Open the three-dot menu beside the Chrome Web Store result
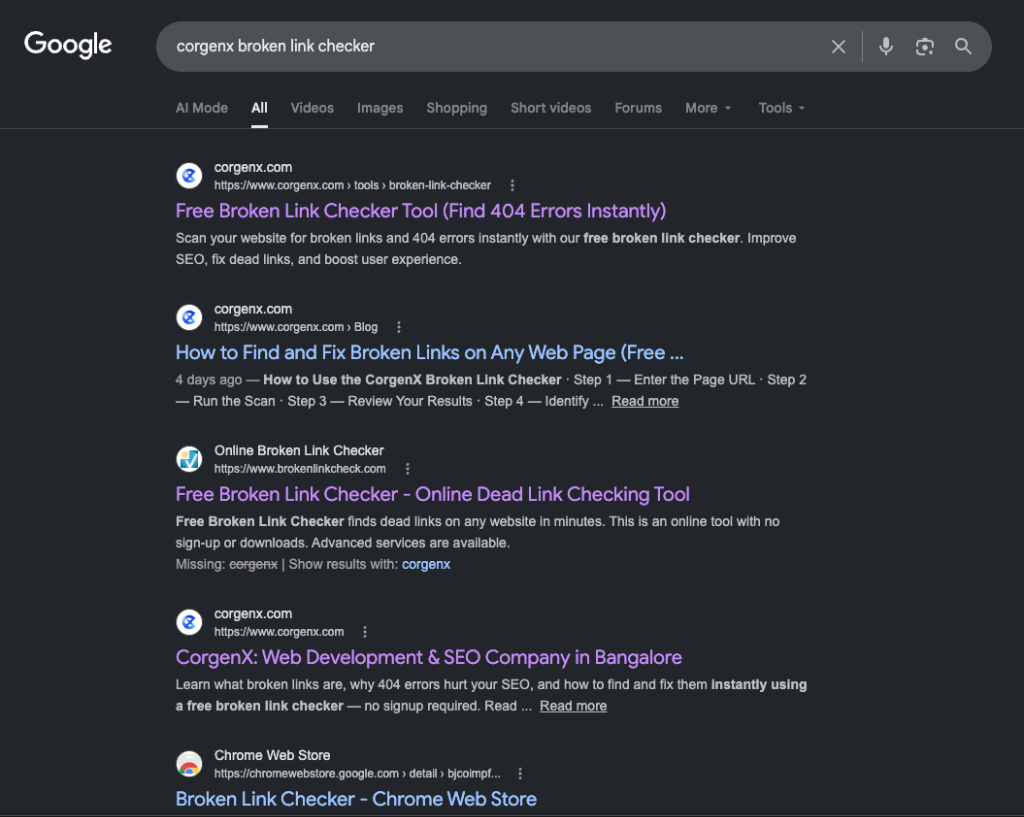This screenshot has width=1024, height=817. point(519,773)
